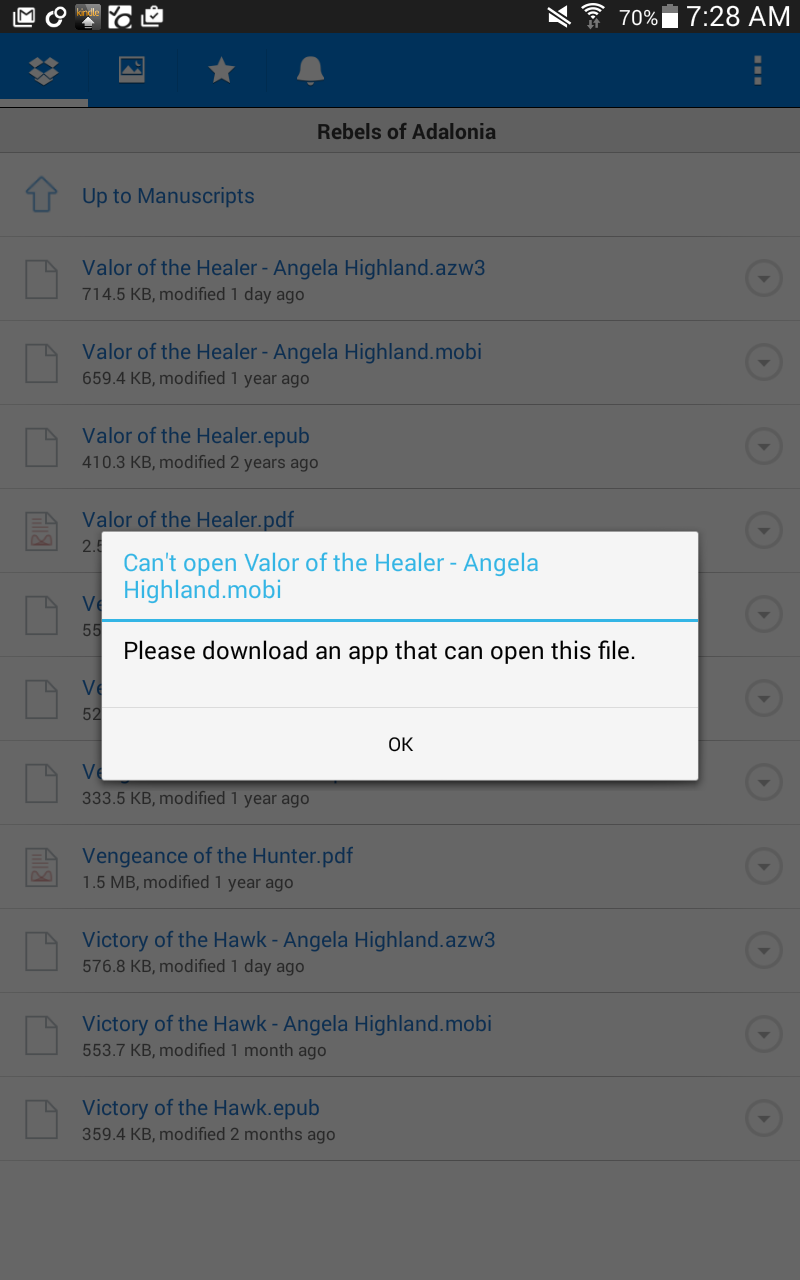Expand options for Victory of the Hawk.epub
This screenshot has height=1280, width=800.
pyautogui.click(x=764, y=1119)
